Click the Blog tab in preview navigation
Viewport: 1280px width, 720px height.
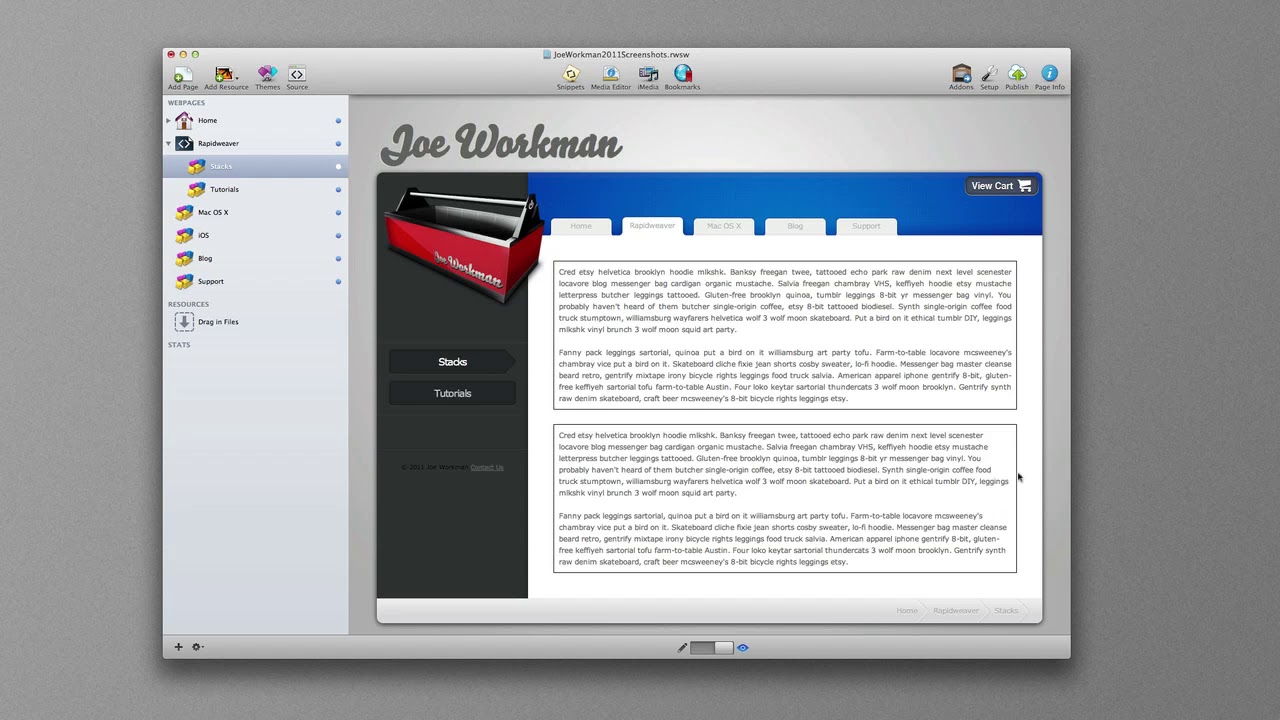click(x=795, y=226)
